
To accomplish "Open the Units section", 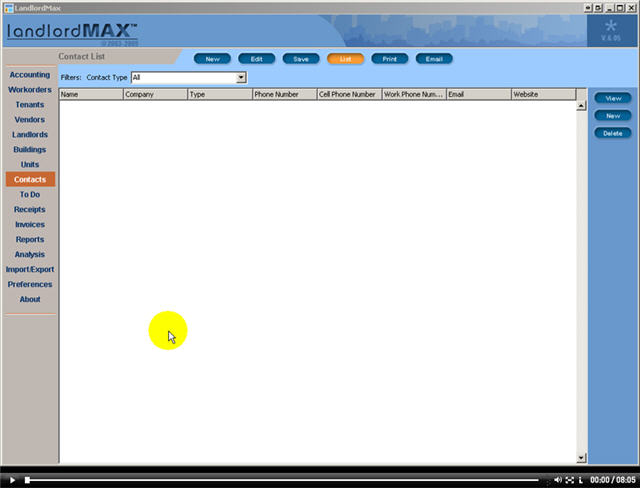I will 30,164.
